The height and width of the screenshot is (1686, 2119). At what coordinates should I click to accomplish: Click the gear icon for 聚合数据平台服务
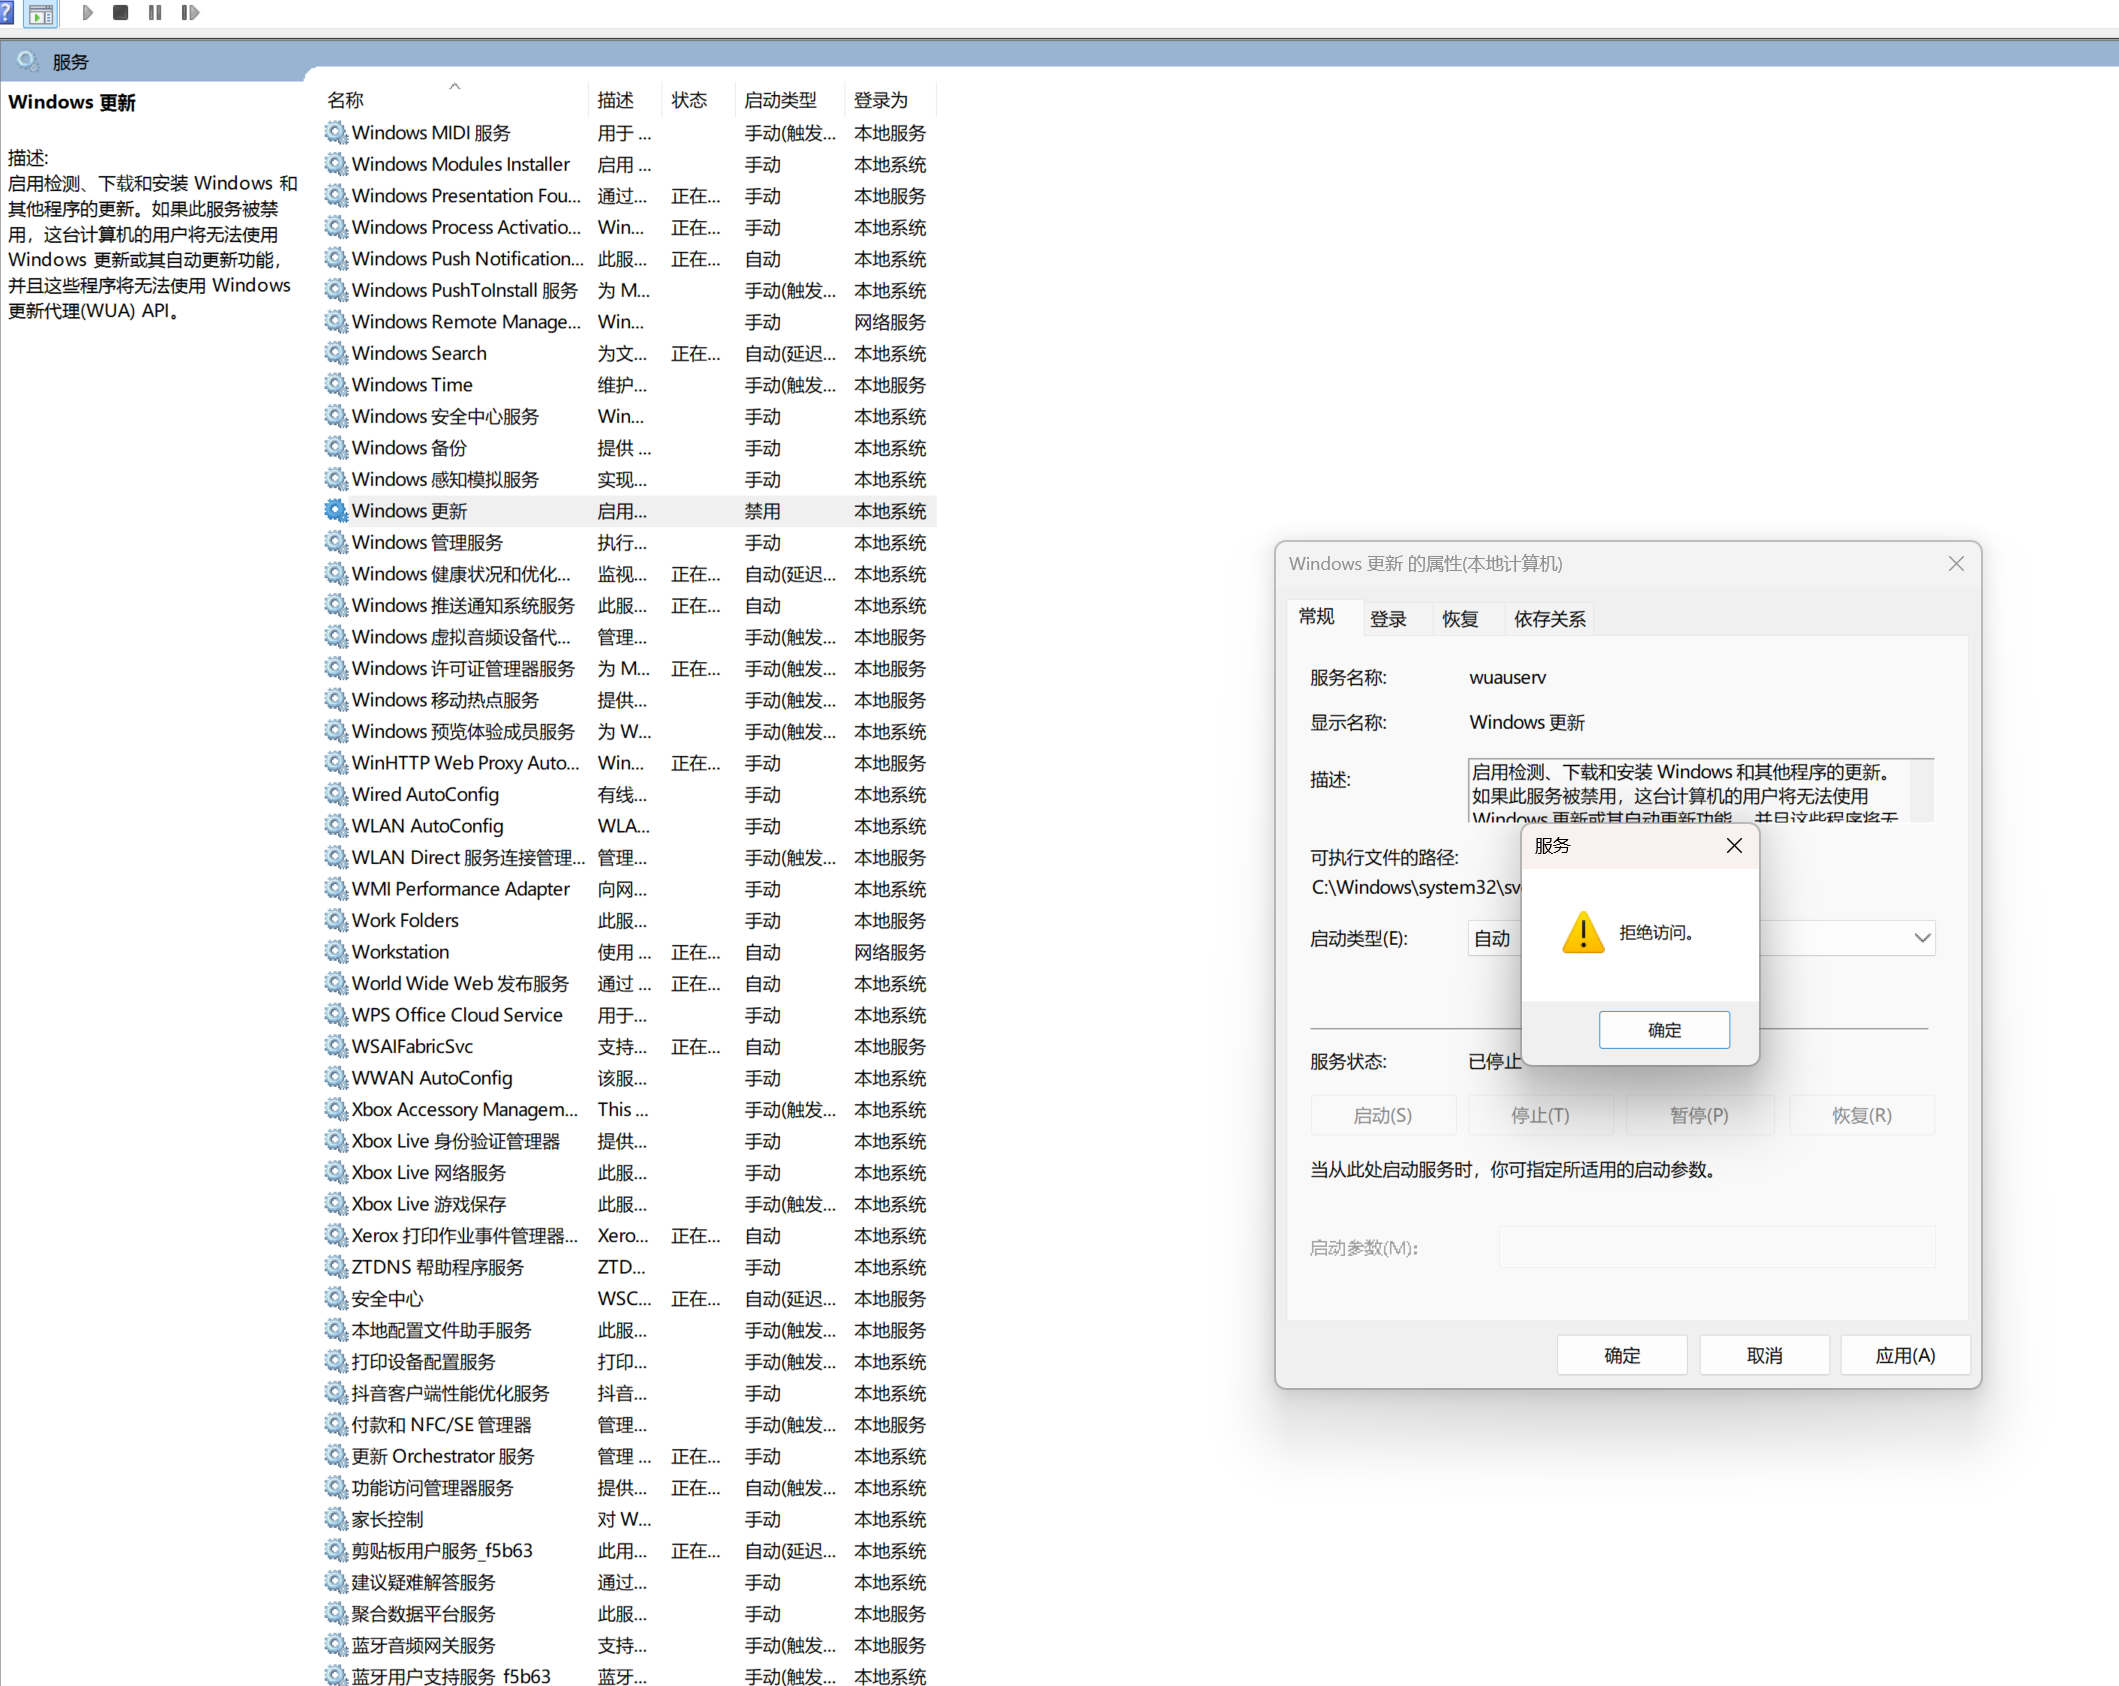[x=336, y=1613]
